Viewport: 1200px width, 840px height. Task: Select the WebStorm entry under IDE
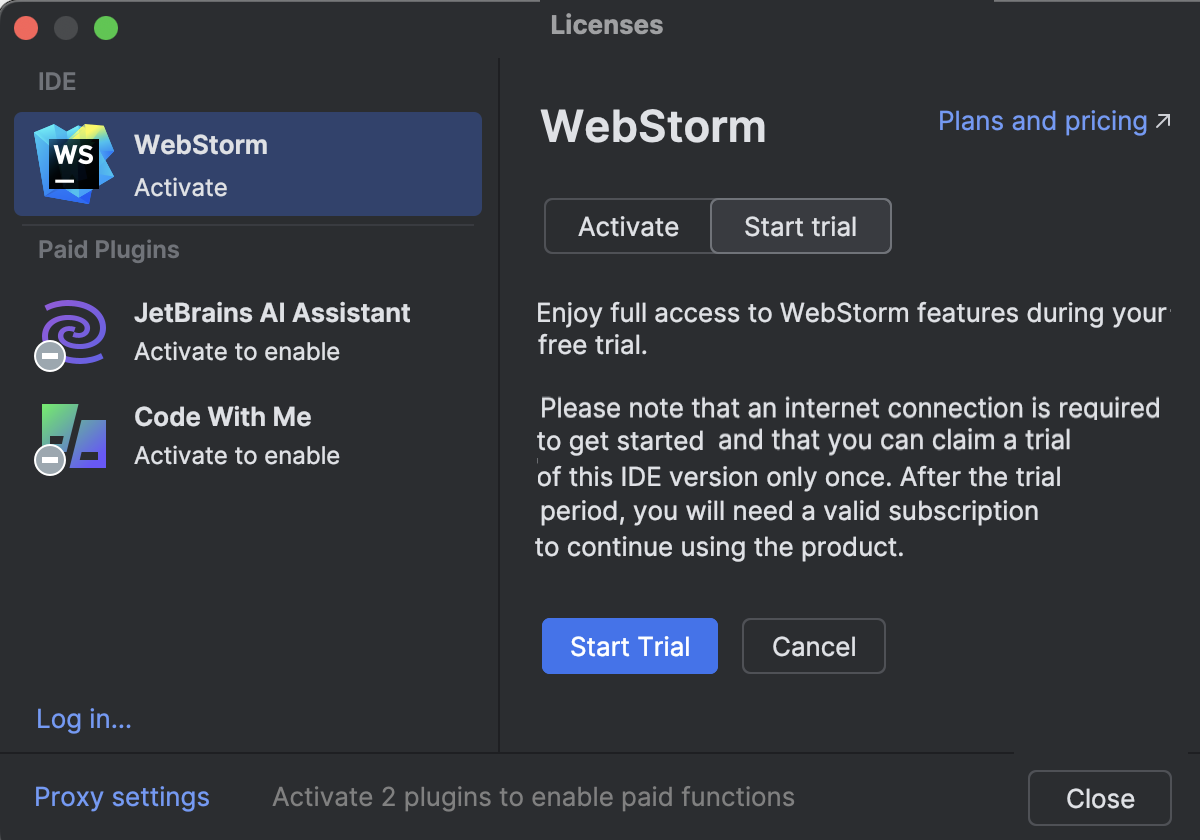pyautogui.click(x=247, y=163)
